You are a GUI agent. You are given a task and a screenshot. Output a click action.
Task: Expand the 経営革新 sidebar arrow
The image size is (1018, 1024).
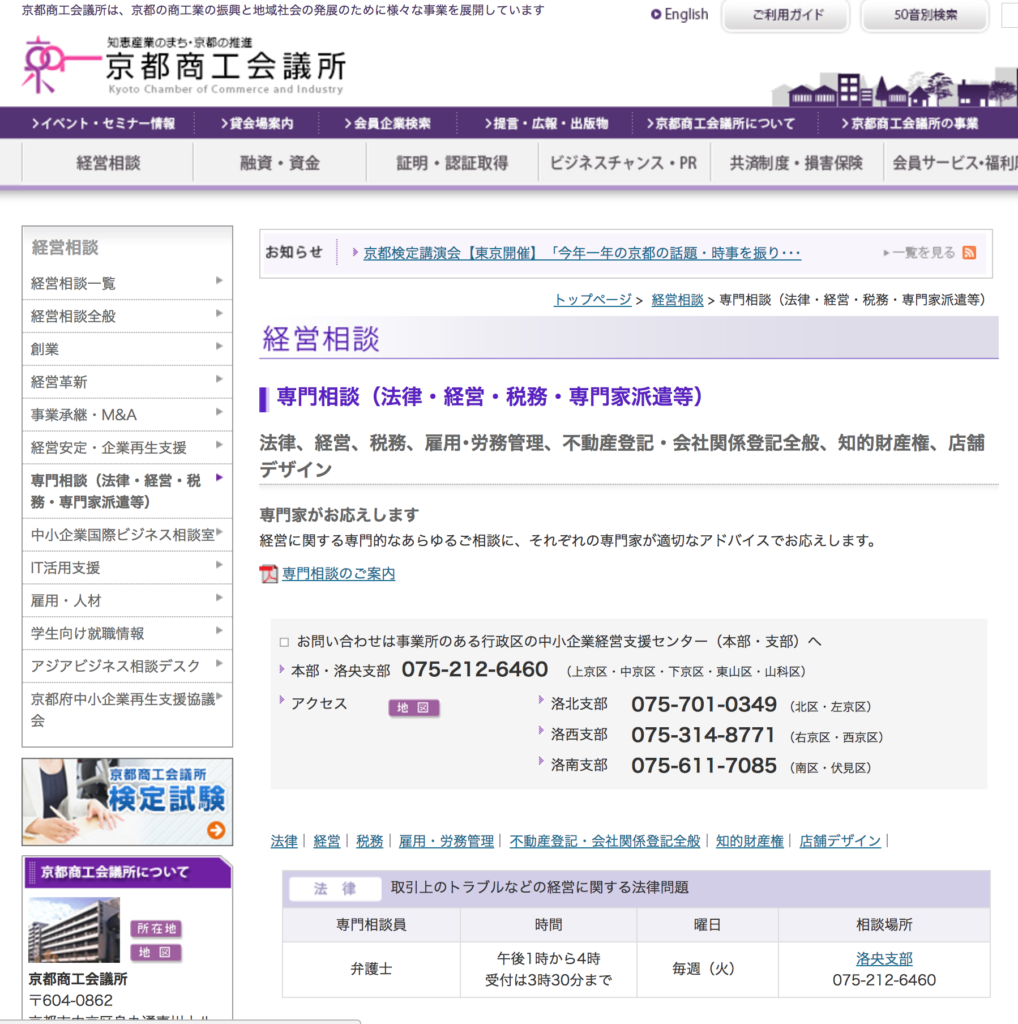[219, 379]
